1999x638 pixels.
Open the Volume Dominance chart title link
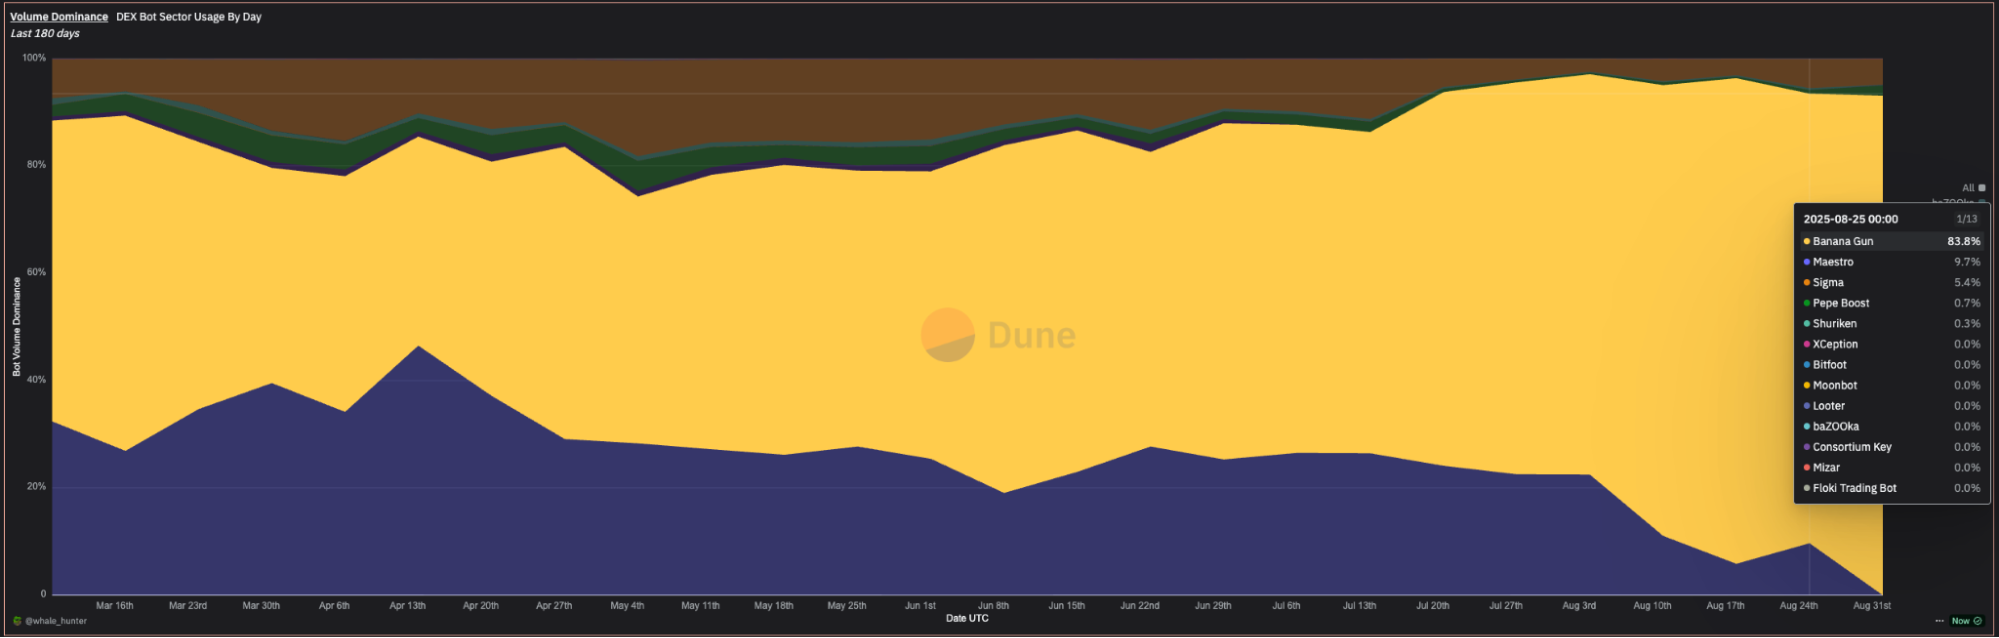coord(59,17)
